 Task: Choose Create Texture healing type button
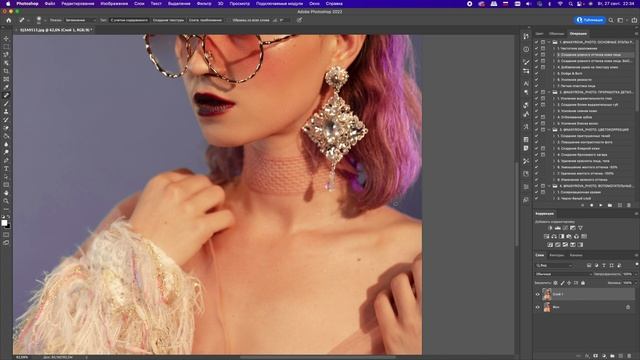[x=168, y=20]
